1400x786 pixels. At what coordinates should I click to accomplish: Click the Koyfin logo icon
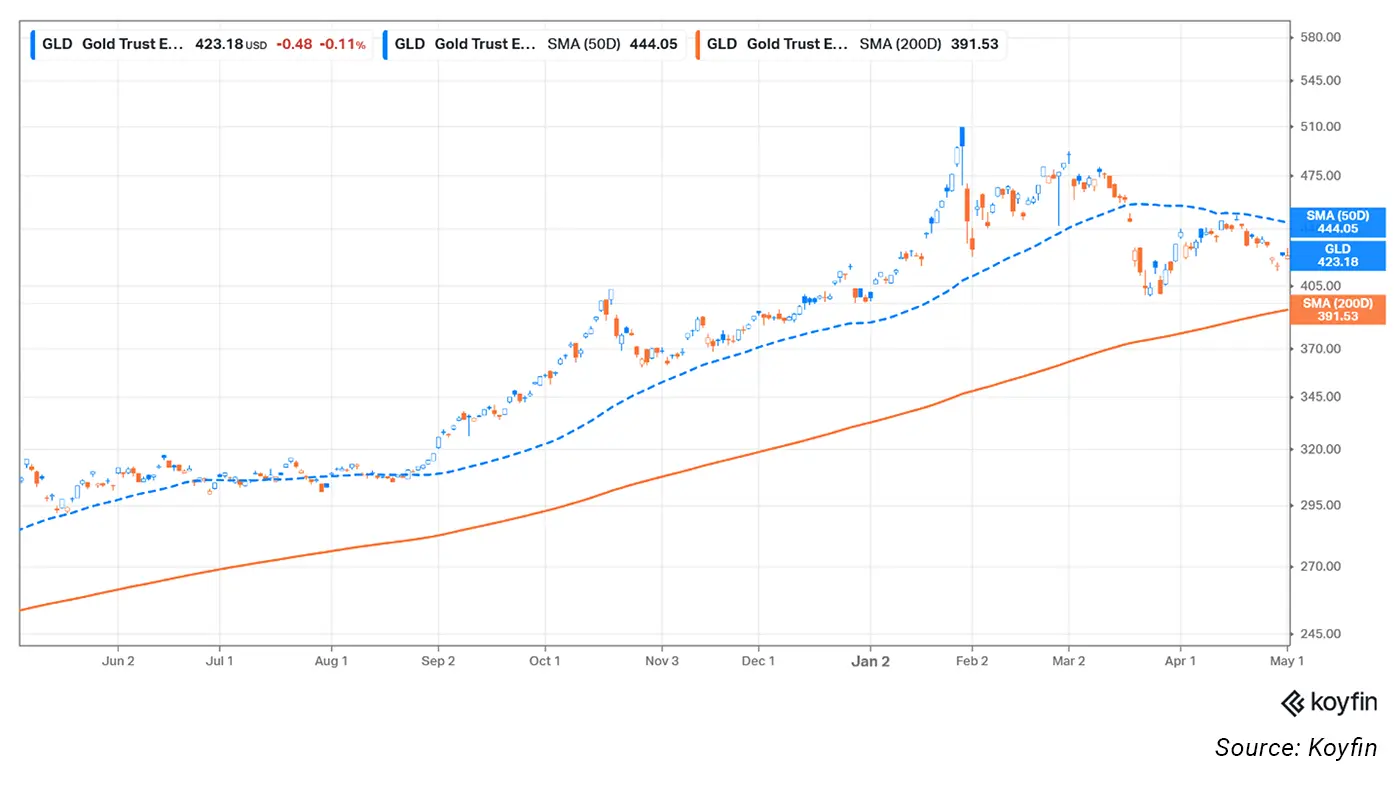1293,703
